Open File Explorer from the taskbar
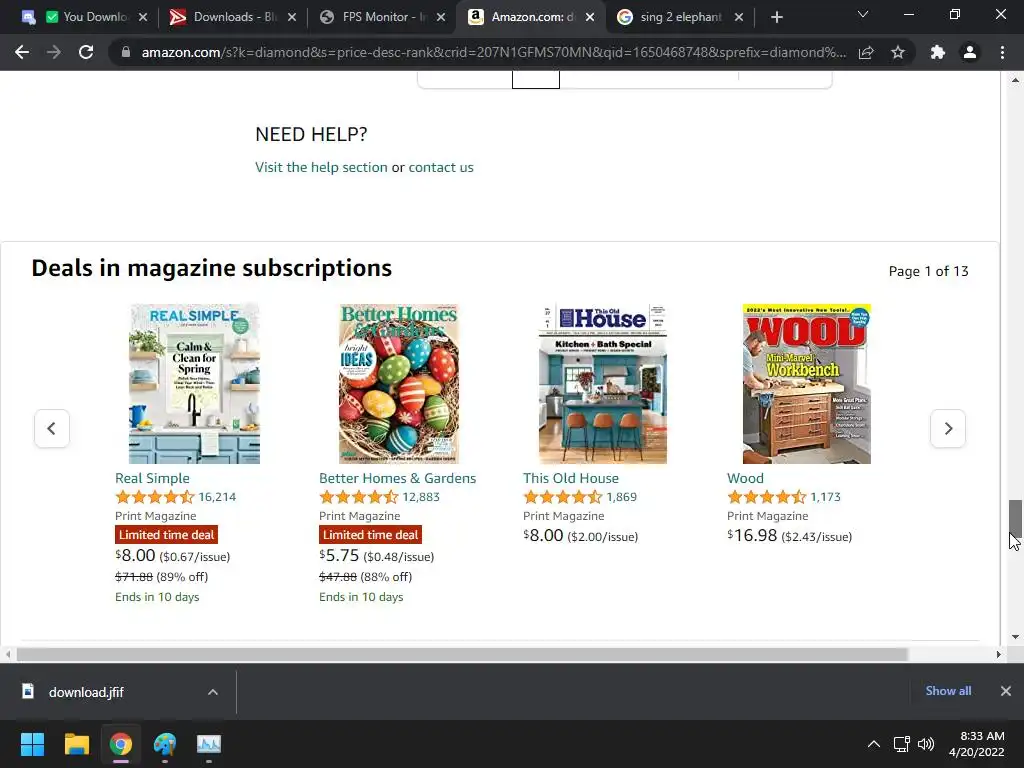The width and height of the screenshot is (1024, 768). click(76, 744)
